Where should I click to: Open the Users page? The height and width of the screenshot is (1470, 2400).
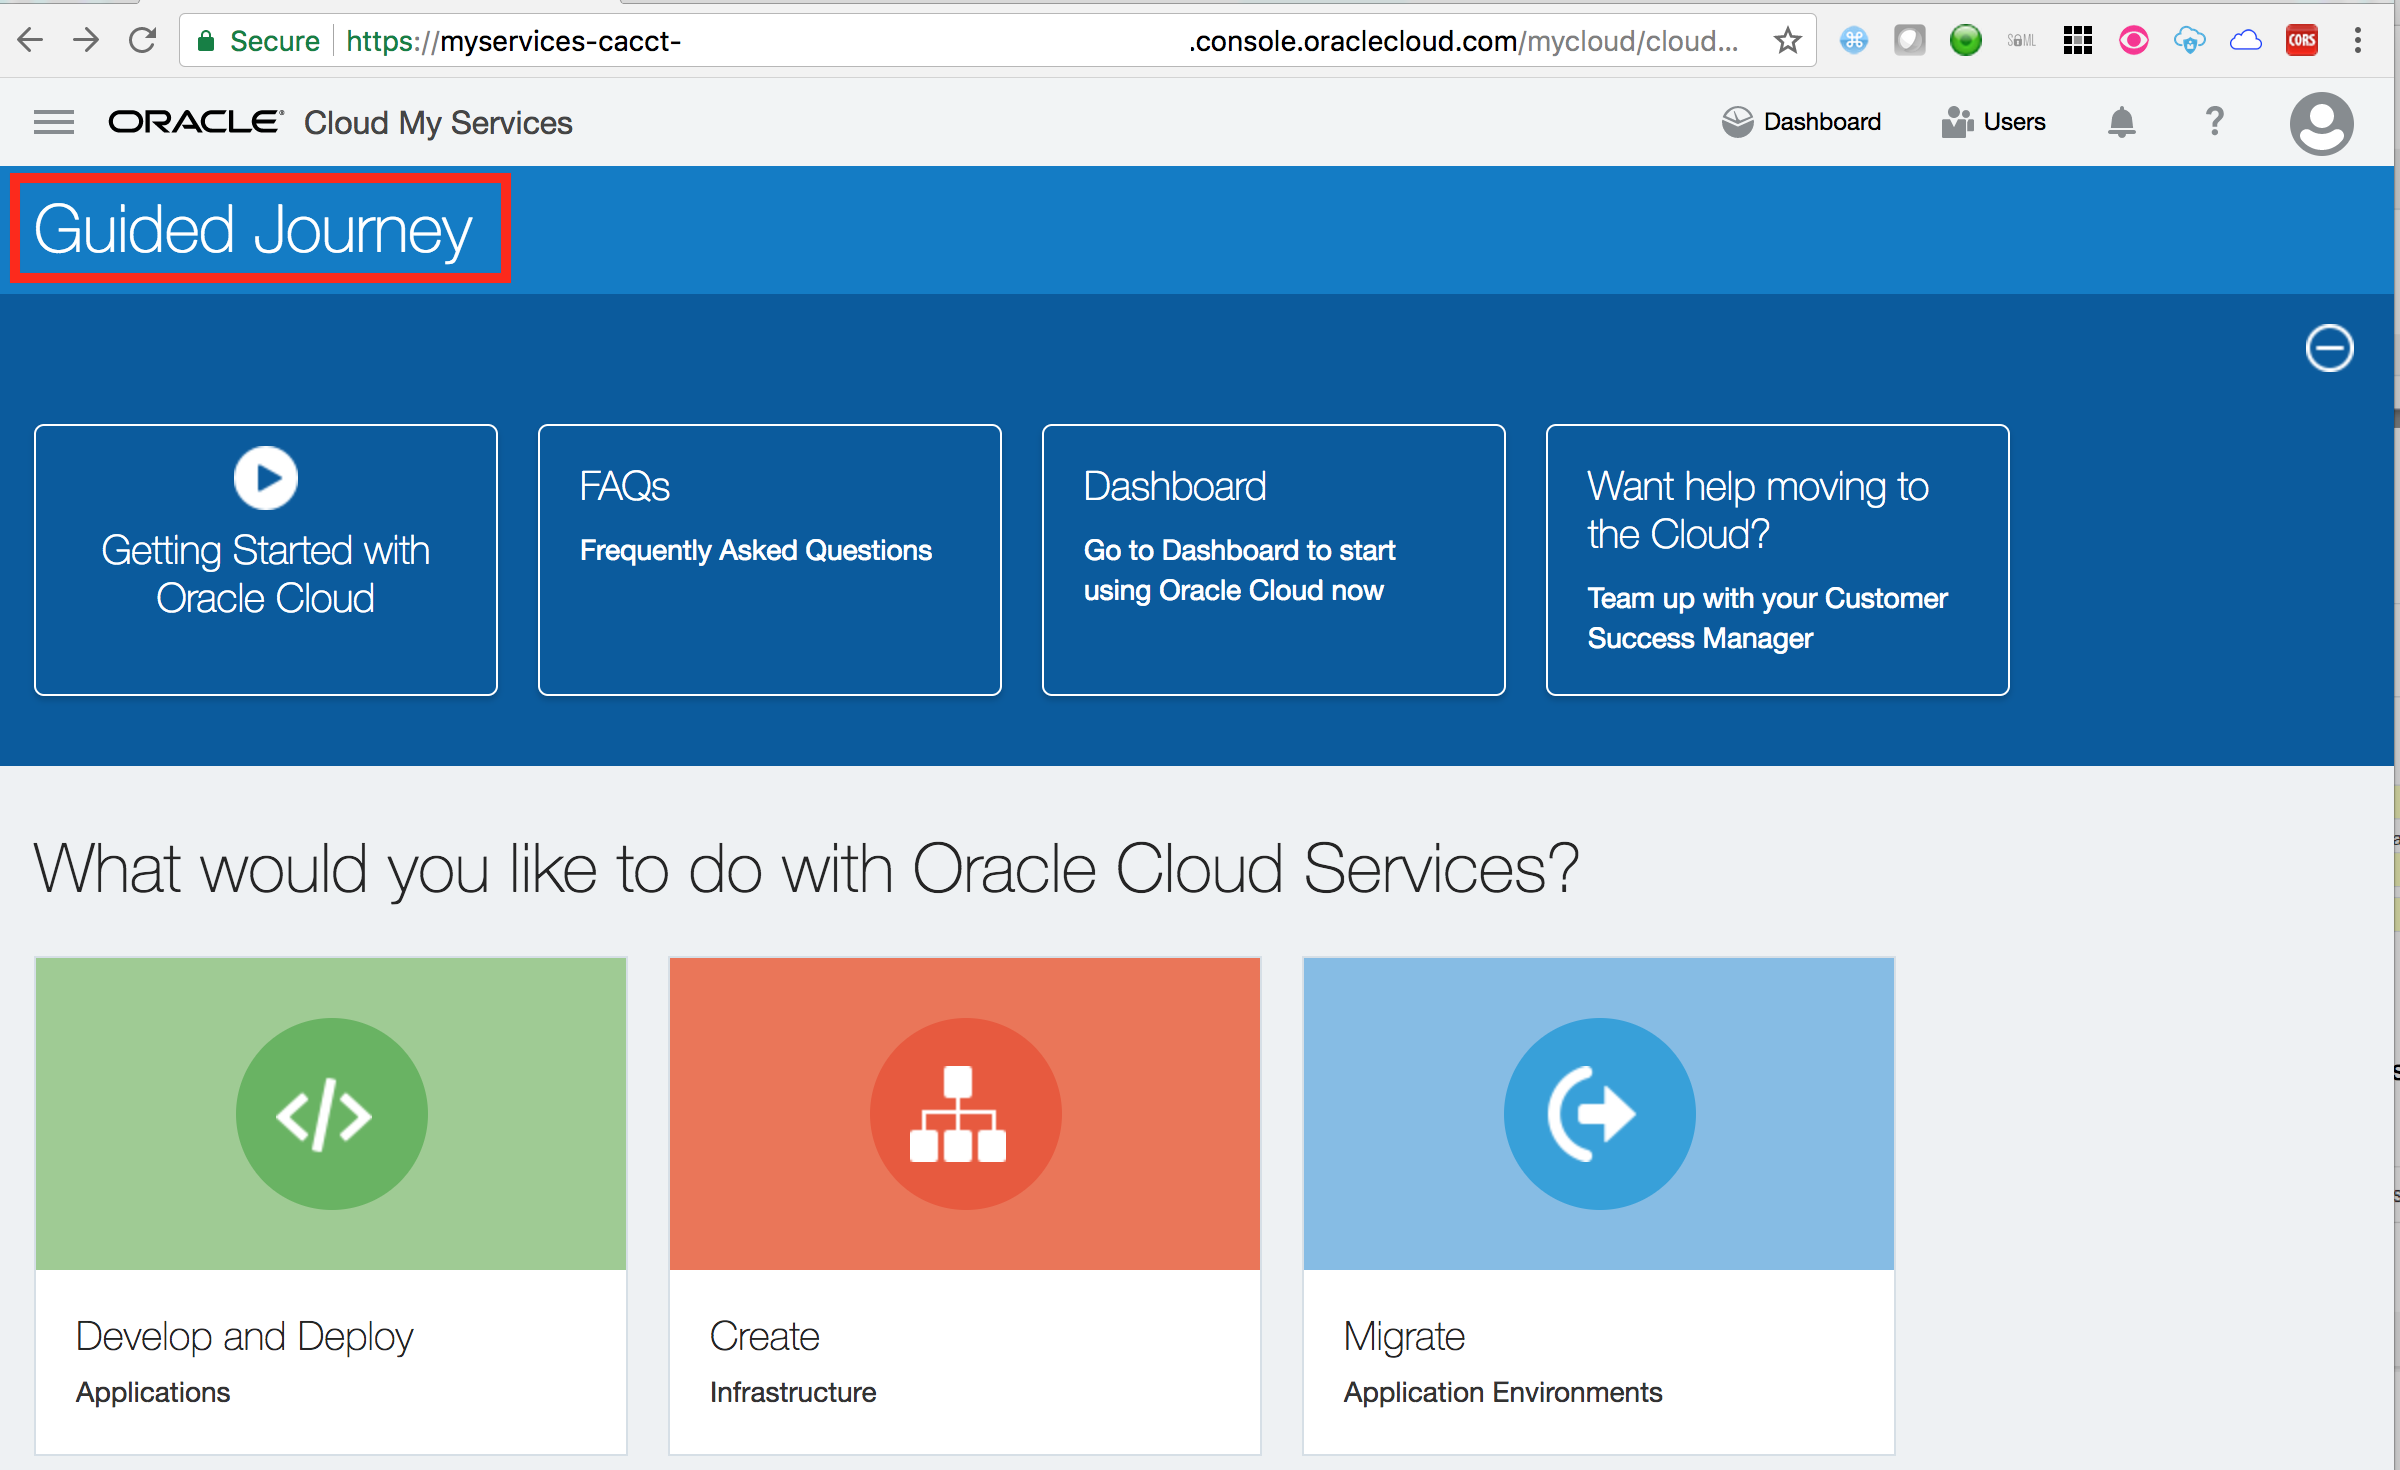tap(1993, 122)
